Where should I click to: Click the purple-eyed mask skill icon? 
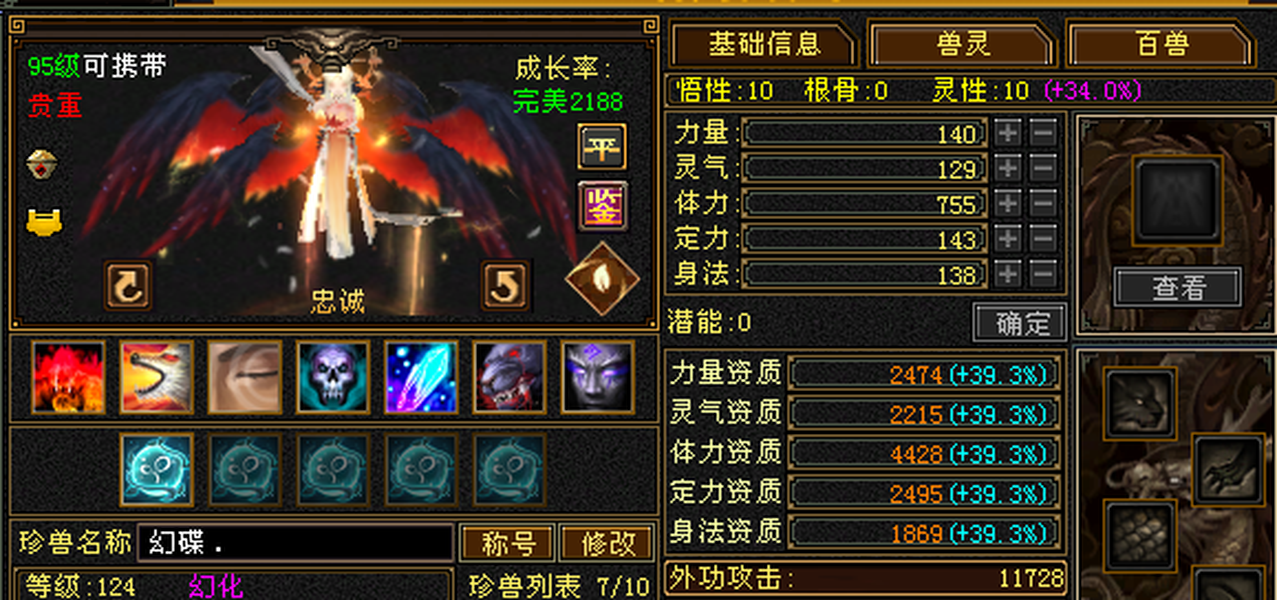pos(598,377)
